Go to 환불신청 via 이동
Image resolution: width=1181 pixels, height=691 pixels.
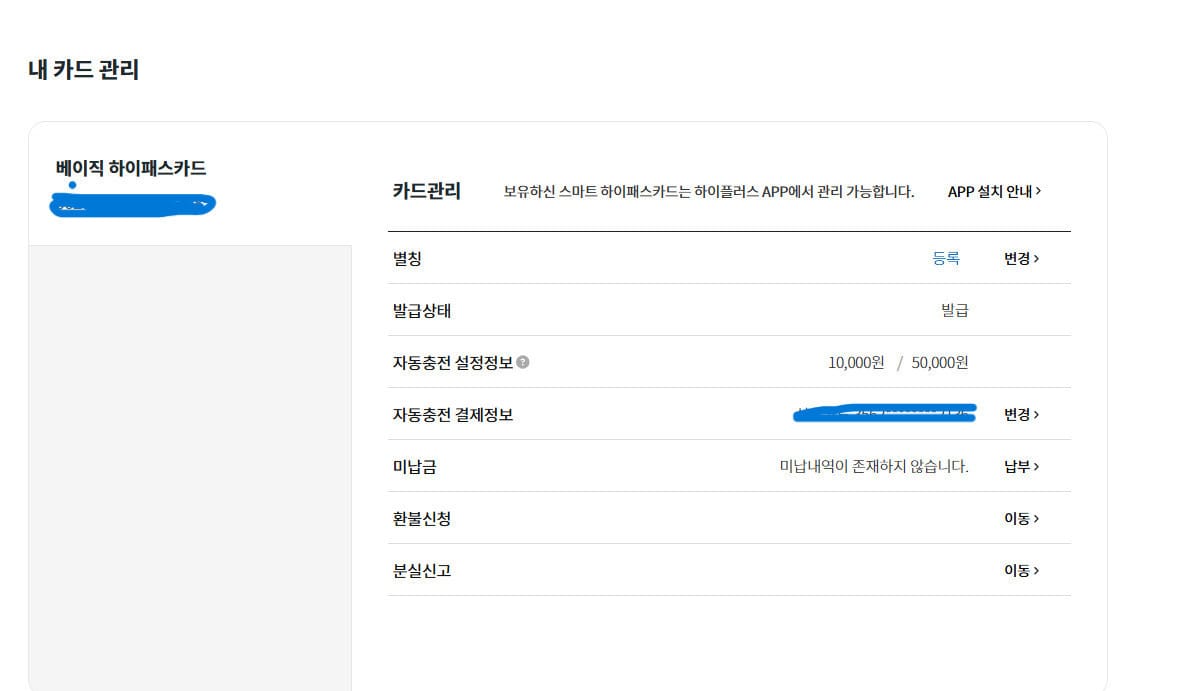point(1021,518)
